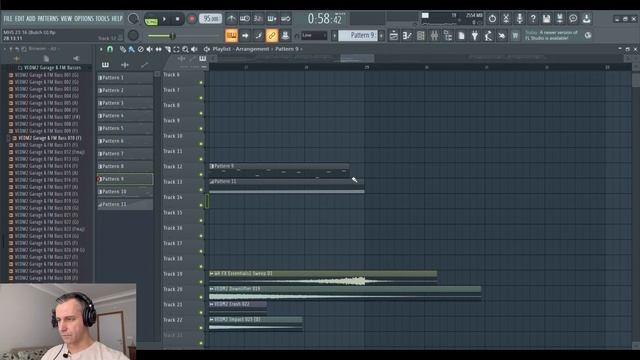640x360 pixels.
Task: Toggle the 3-2-1 countdown before recording
Action: point(258,19)
